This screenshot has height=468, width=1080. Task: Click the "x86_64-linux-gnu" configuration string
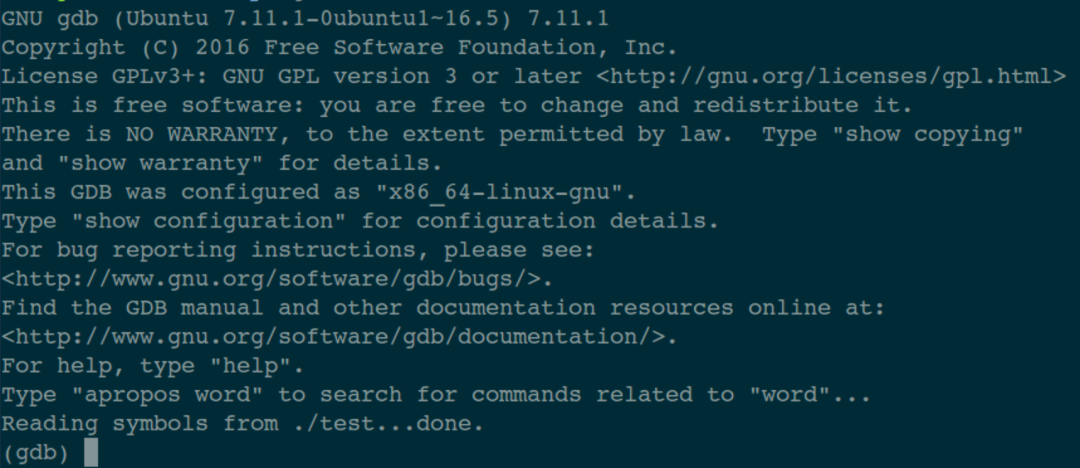499,192
